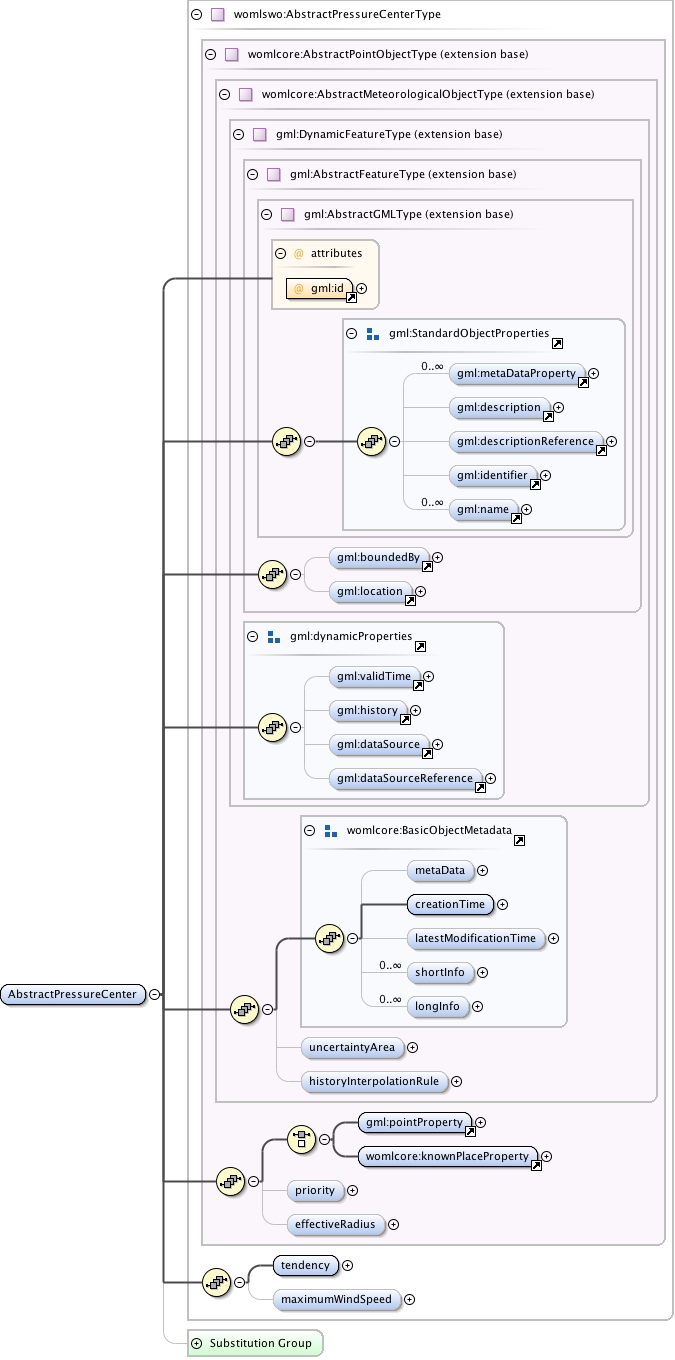Select latestModificationTime element
Image resolution: width=675 pixels, height=1360 pixels.
(x=474, y=939)
